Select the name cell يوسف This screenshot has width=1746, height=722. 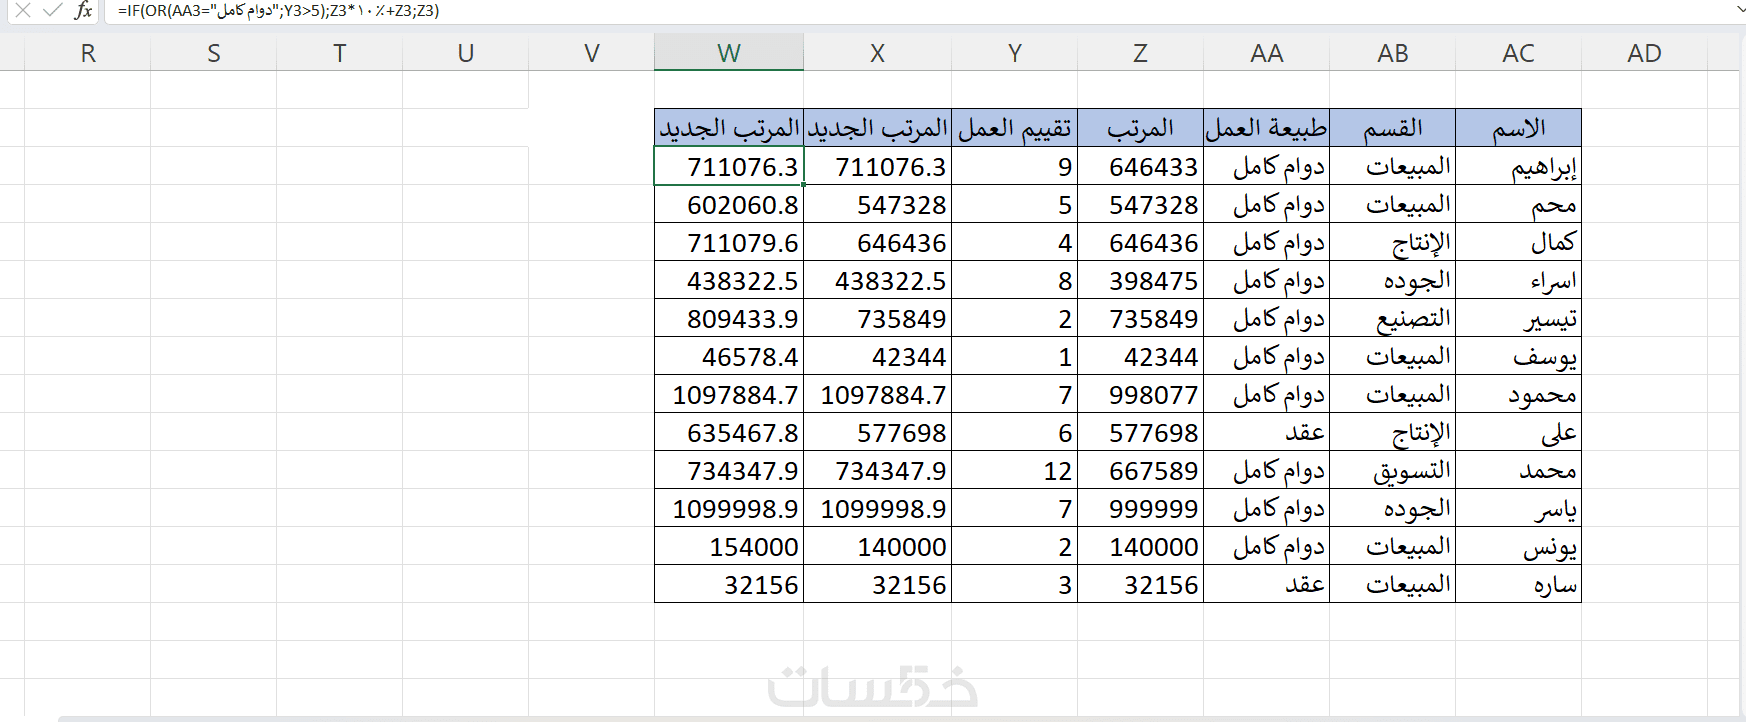(1518, 356)
